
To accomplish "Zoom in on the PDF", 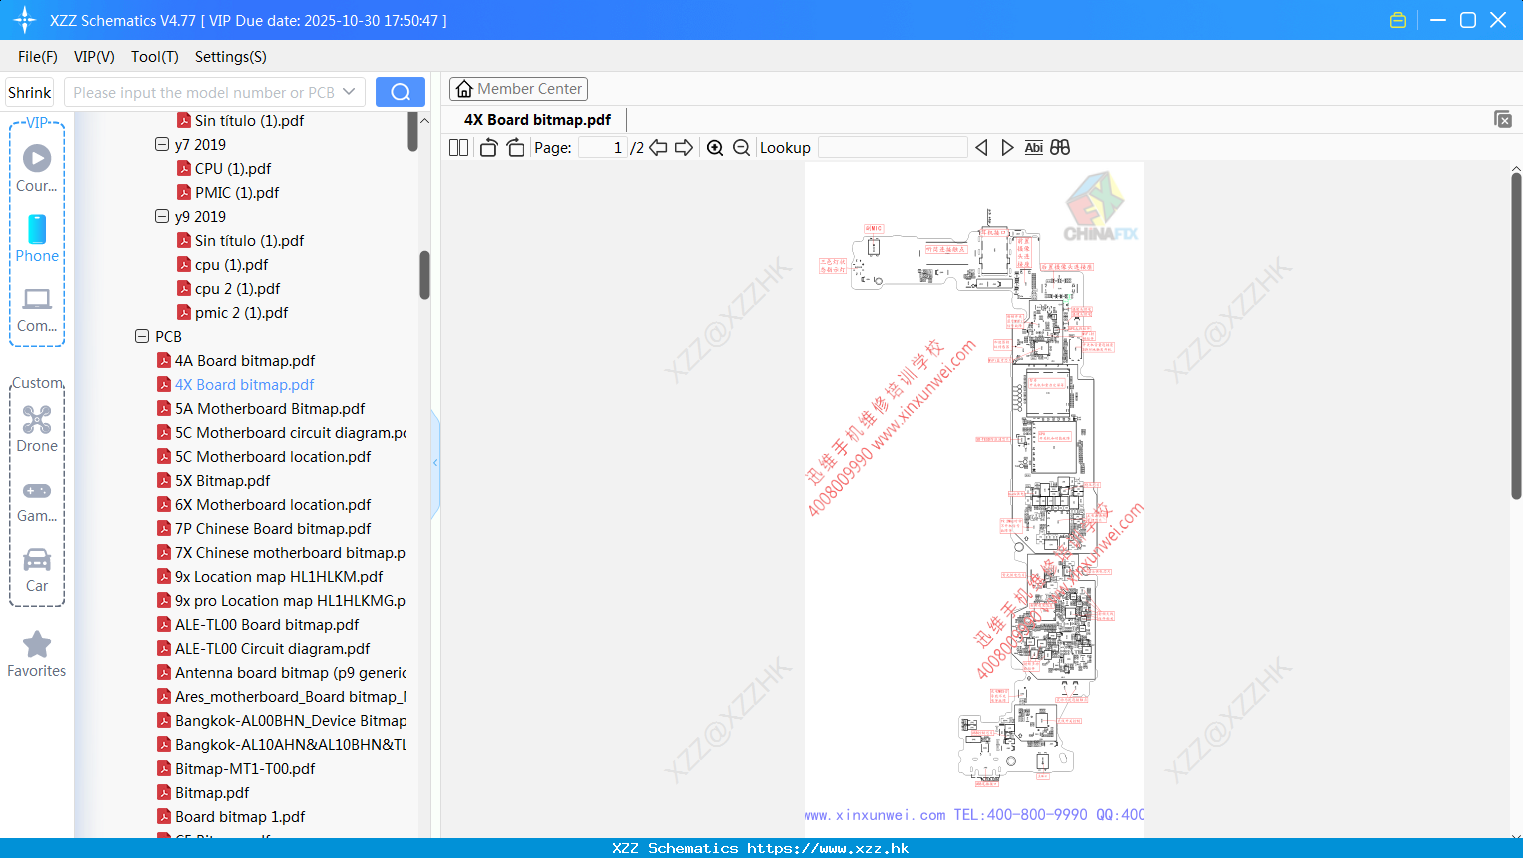I will click(x=715, y=148).
